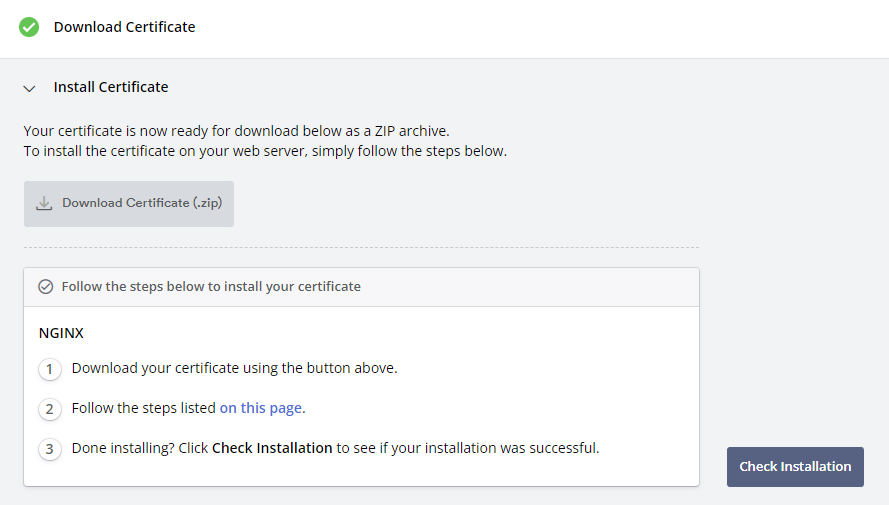The height and width of the screenshot is (505, 889).
Task: Click the 'Done installing?' text in step 3
Action: pyautogui.click(x=123, y=448)
